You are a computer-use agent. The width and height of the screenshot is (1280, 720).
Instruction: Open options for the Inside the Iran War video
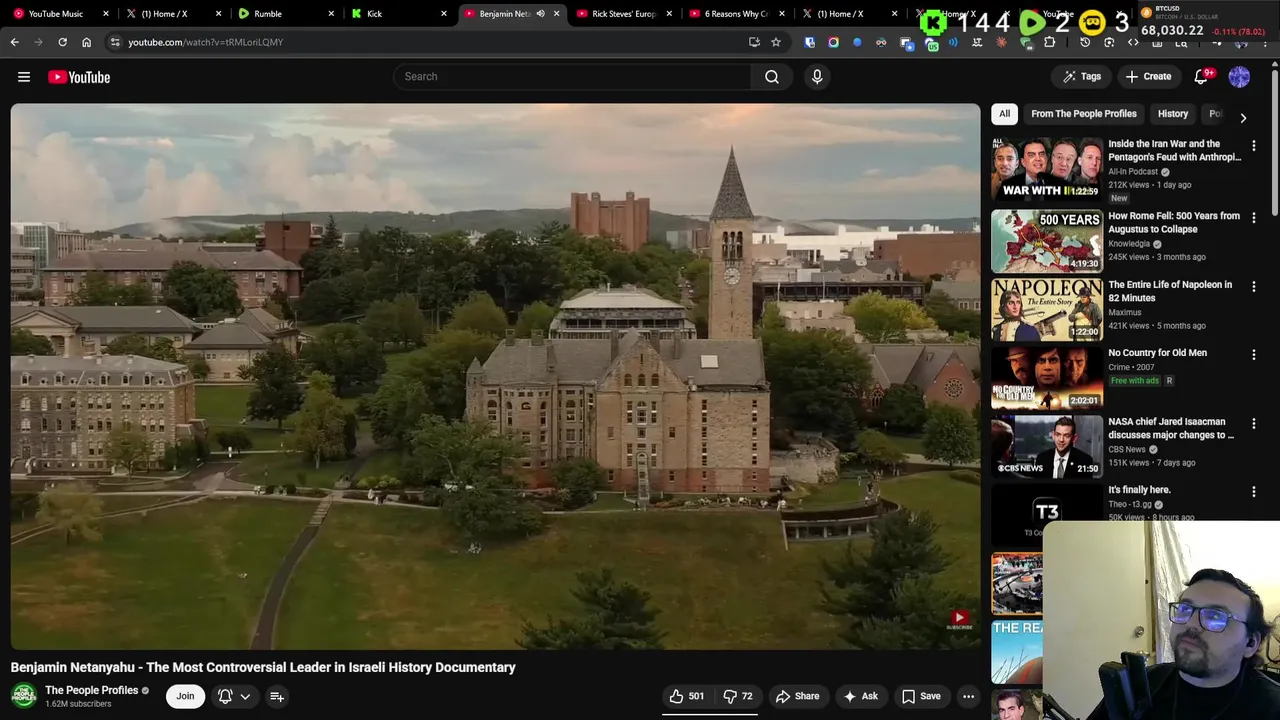(1254, 145)
